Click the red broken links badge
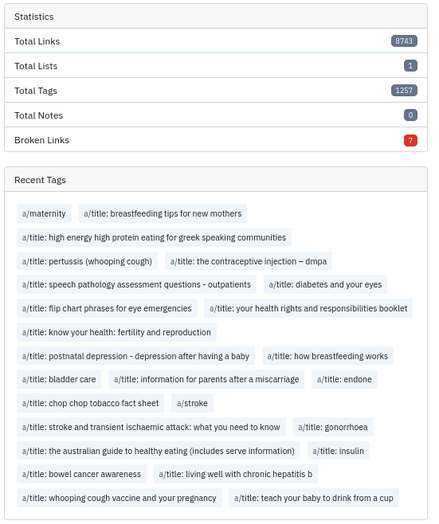The width and height of the screenshot is (439, 524). [410, 140]
